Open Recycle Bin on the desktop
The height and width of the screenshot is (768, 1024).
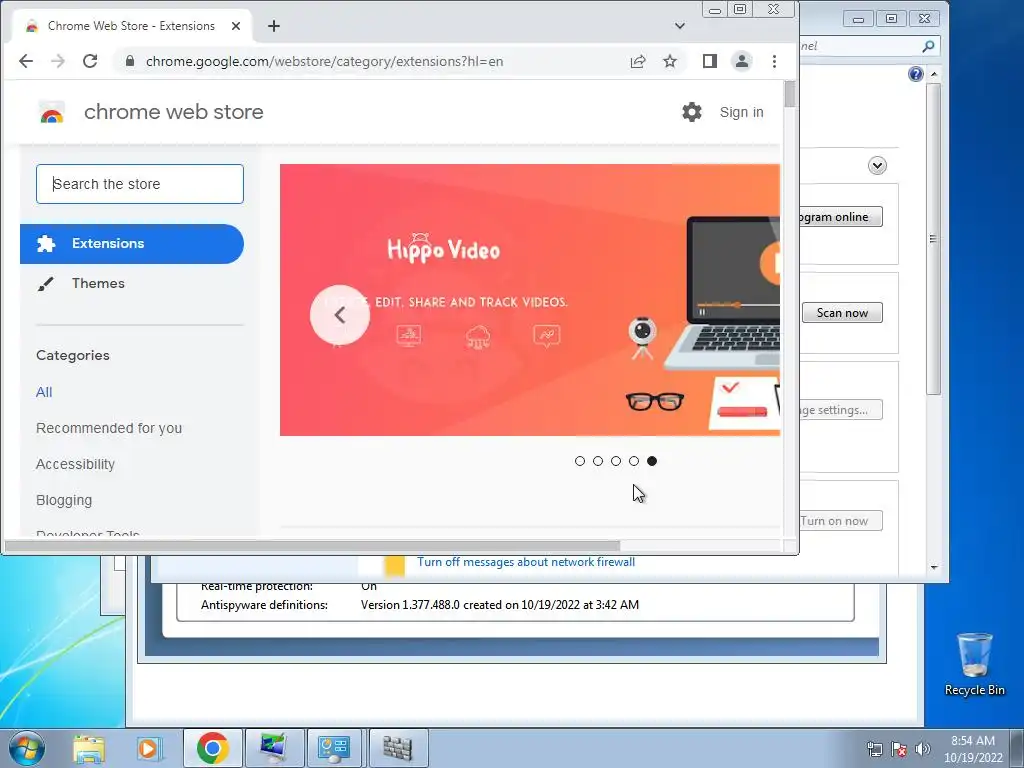[974, 664]
